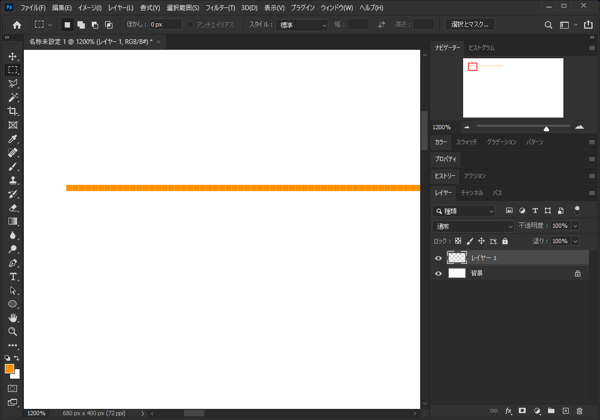Open the 不透明度 opacity dropdown arrow
Image resolution: width=600 pixels, height=420 pixels.
[x=575, y=226]
